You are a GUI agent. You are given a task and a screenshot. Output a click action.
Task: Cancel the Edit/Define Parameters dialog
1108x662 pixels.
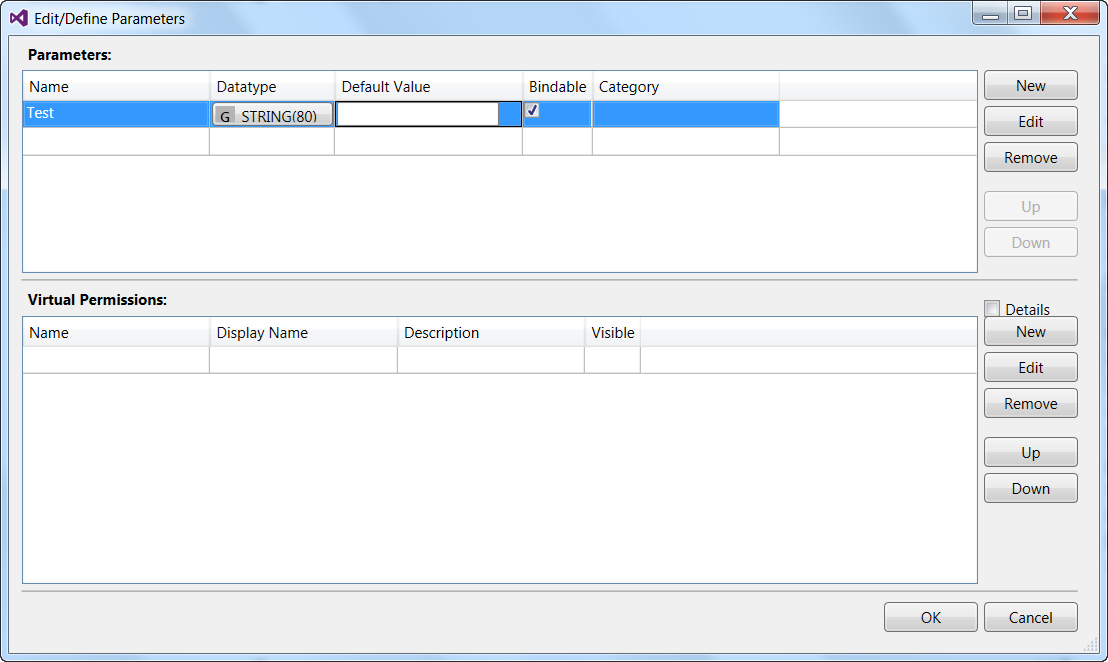click(1030, 617)
